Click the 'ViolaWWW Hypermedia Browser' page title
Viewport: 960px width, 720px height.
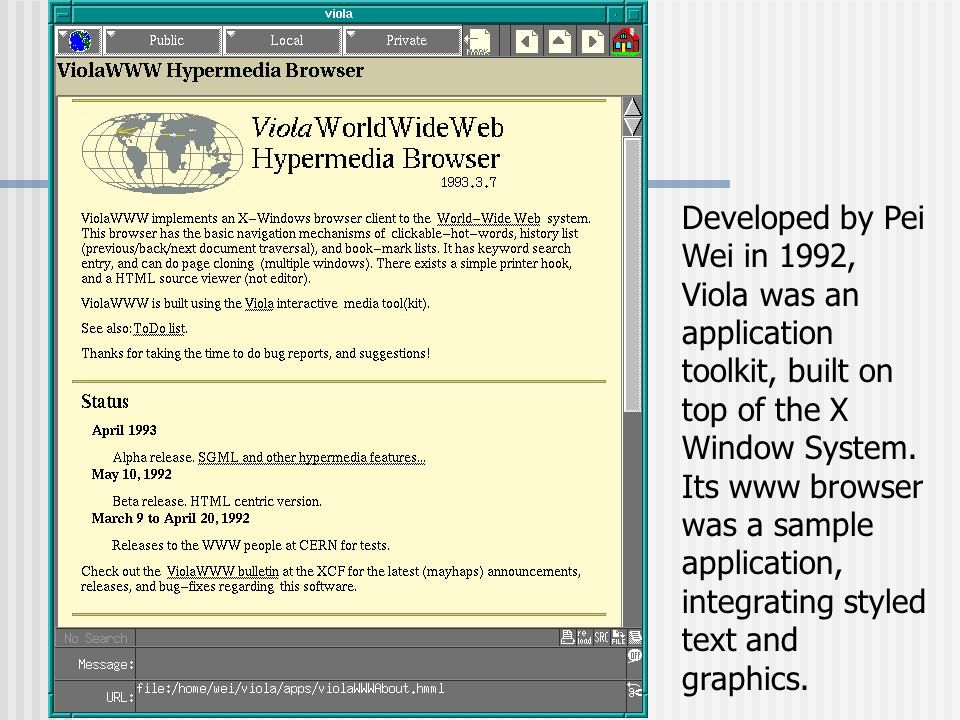211,70
